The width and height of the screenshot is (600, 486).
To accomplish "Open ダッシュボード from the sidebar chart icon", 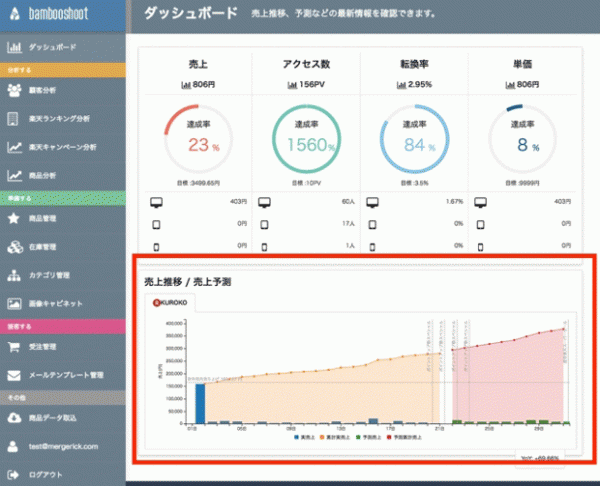I will click(x=14, y=47).
